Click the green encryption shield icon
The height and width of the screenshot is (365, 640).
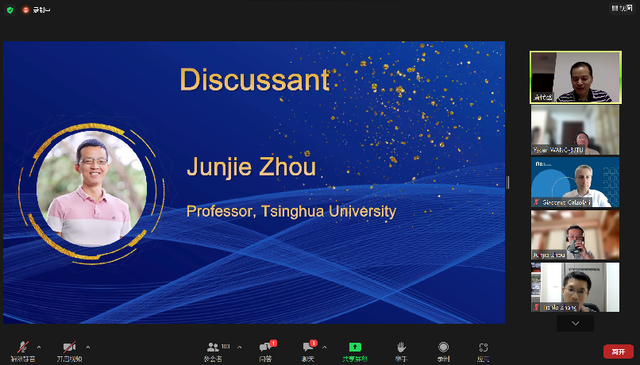coord(10,10)
